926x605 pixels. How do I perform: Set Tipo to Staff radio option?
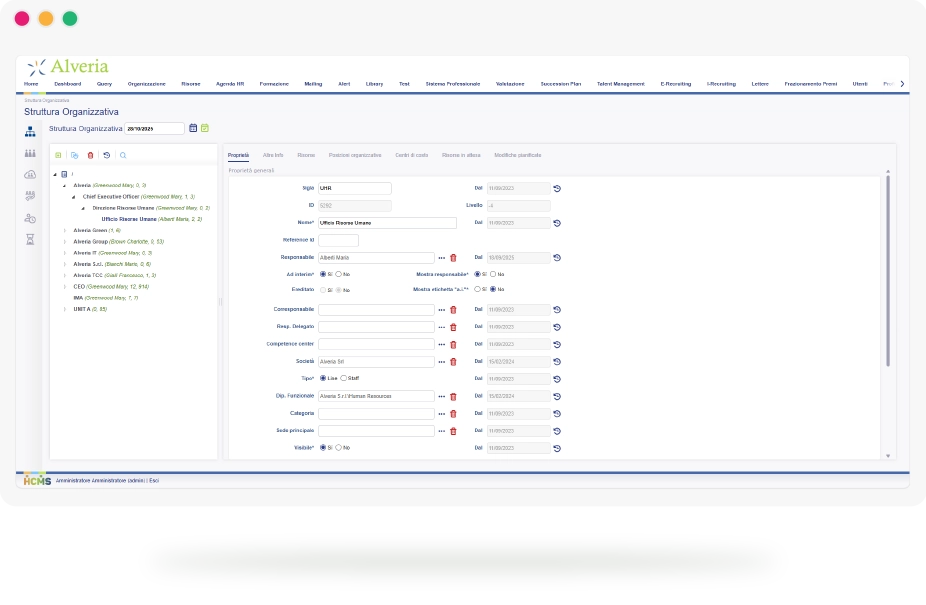343,378
